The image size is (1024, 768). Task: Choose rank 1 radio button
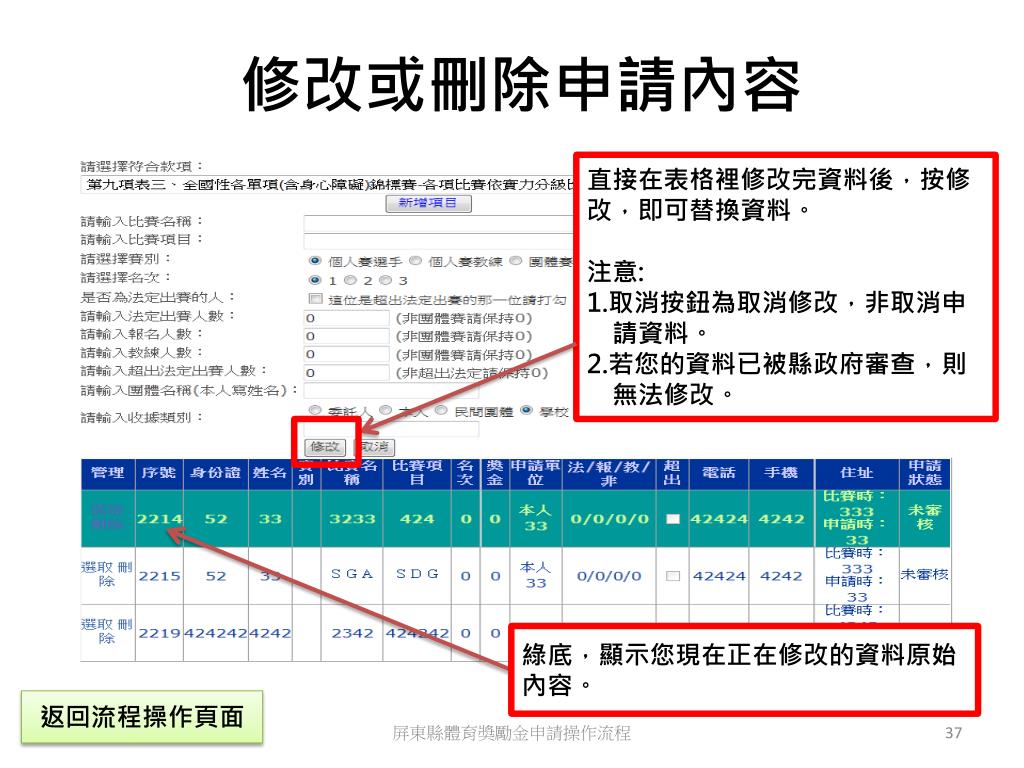pos(315,280)
